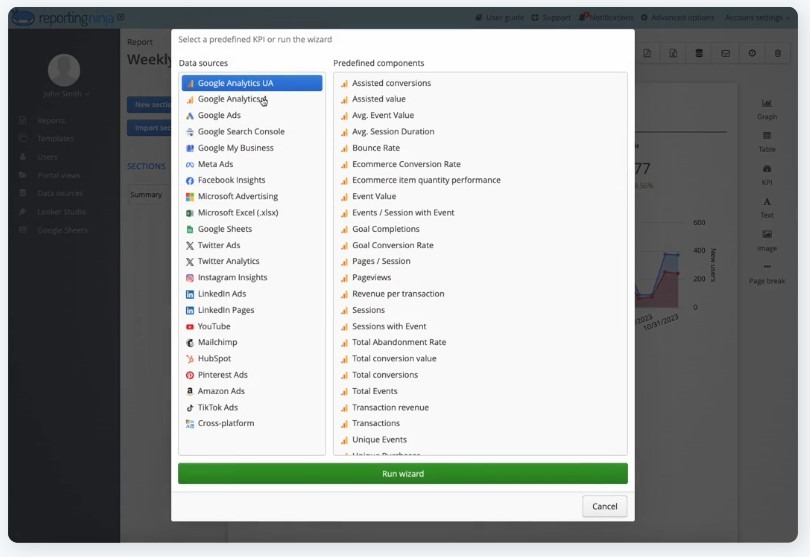Open Advanced options in top bar
810x557 pixels.
click(677, 18)
